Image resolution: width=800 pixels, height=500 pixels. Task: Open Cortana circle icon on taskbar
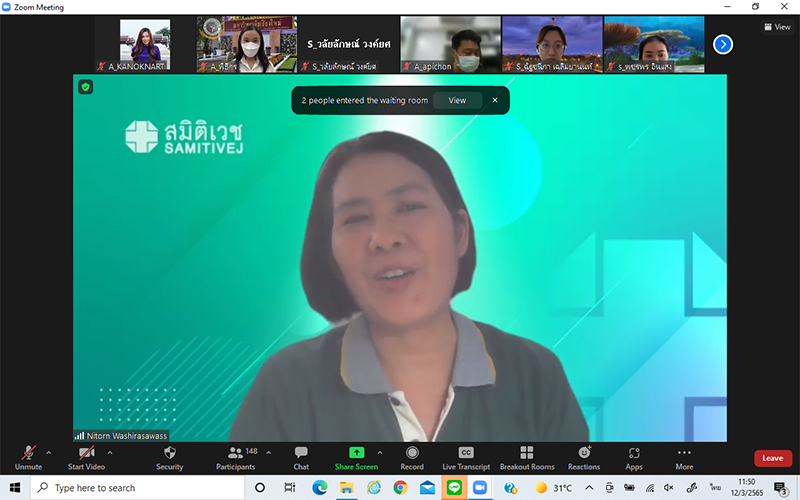(x=260, y=488)
